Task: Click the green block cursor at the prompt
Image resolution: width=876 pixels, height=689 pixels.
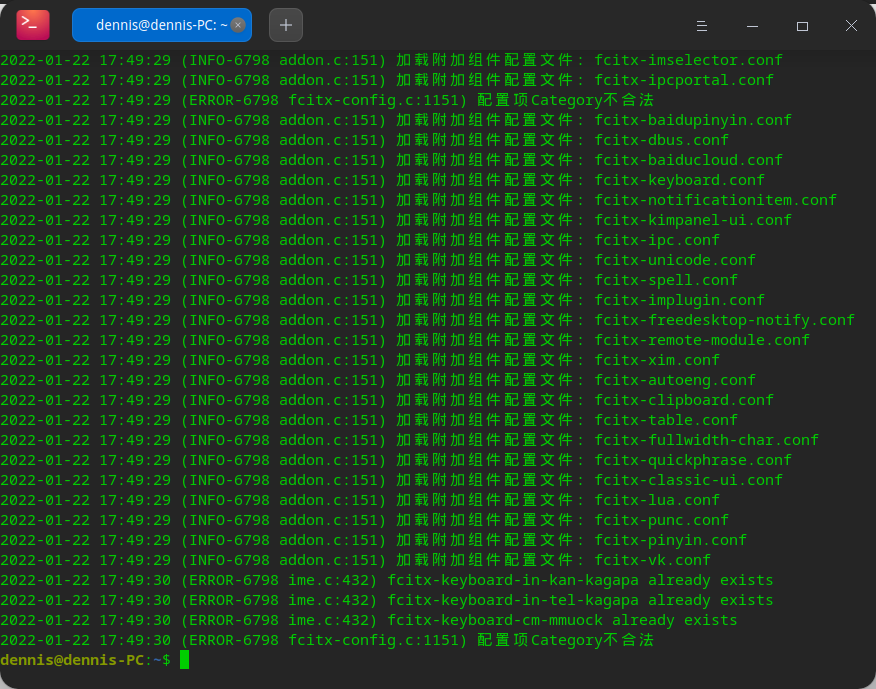Action: coord(186,660)
